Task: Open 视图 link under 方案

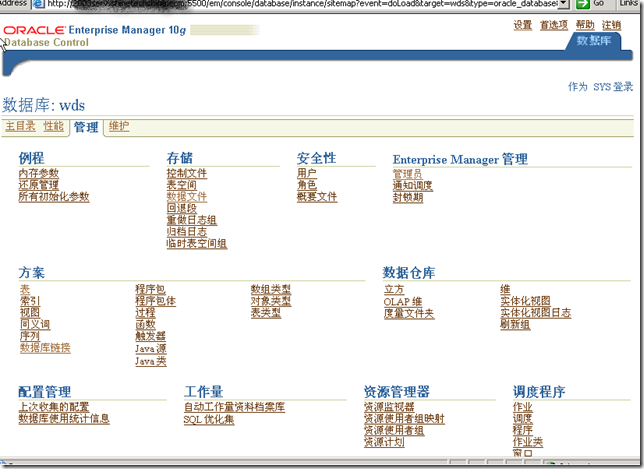Action: tap(30, 313)
